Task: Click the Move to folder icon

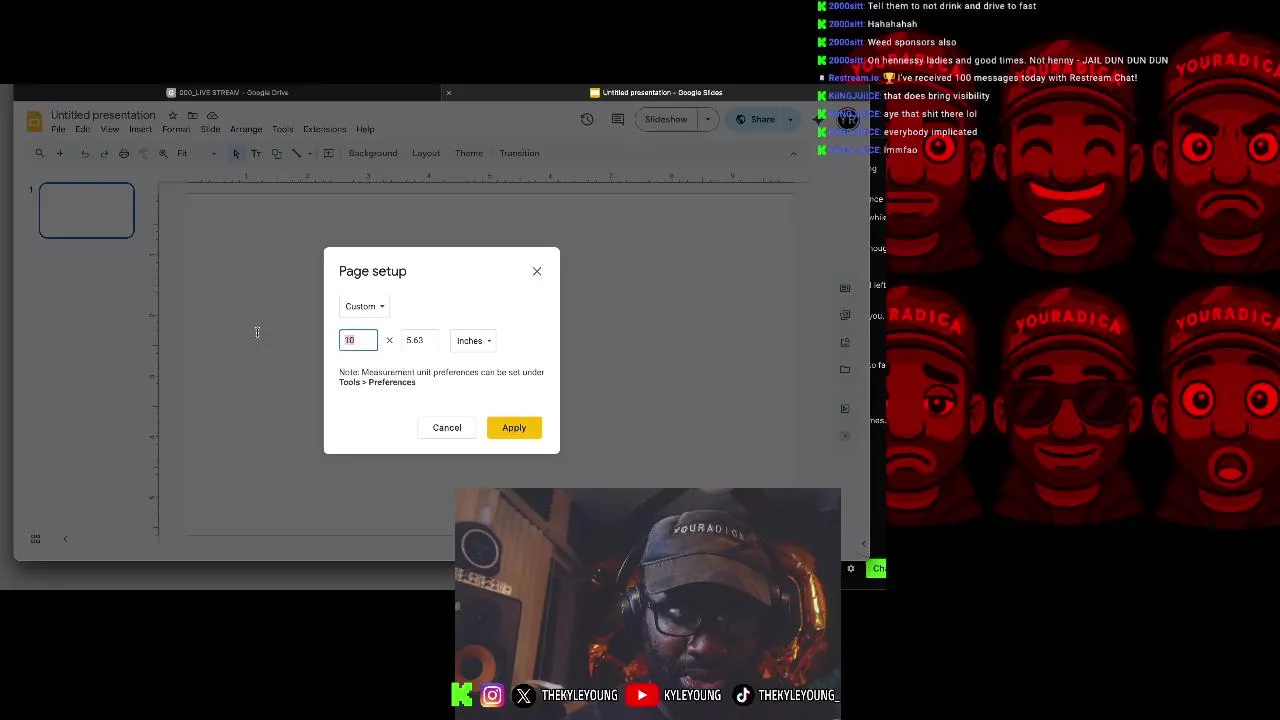Action: (x=192, y=115)
